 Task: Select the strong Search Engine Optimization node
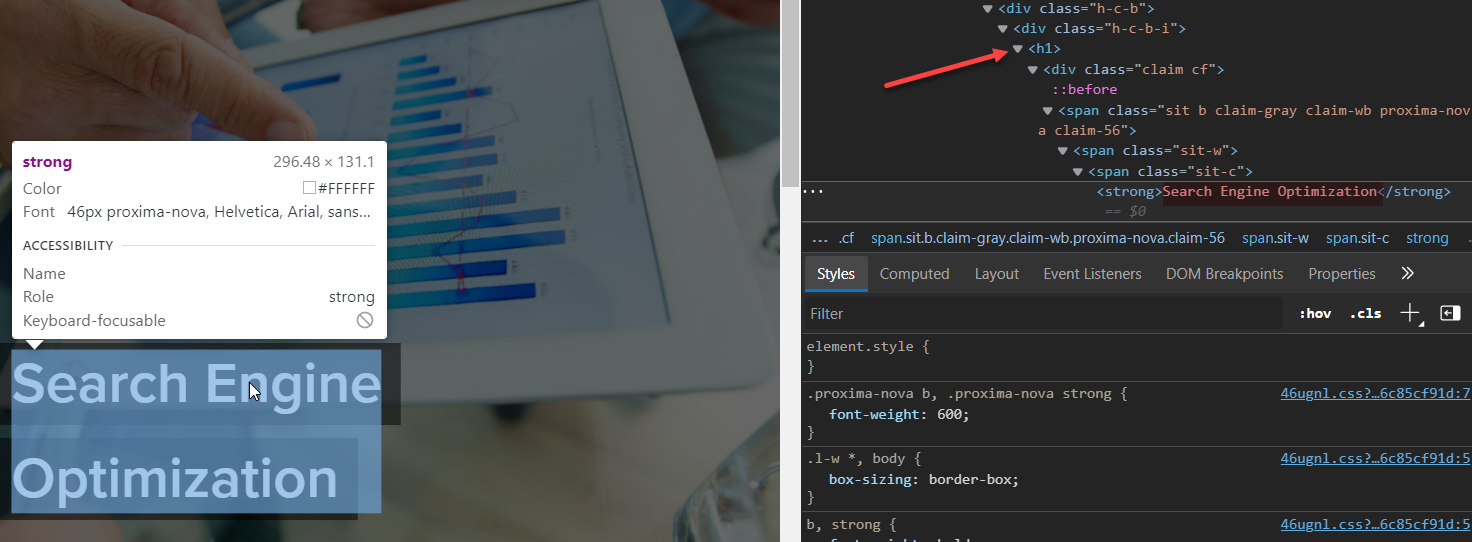(x=1273, y=191)
